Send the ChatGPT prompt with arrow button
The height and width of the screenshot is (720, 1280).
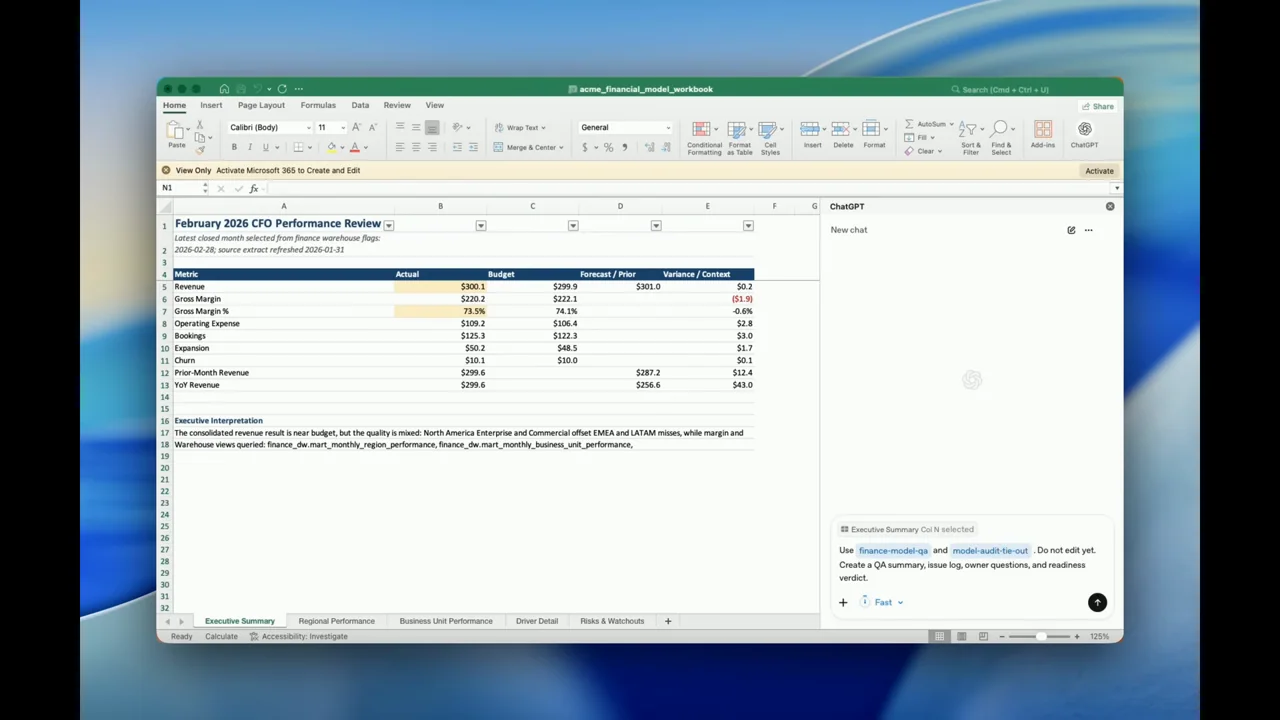pyautogui.click(x=1097, y=602)
